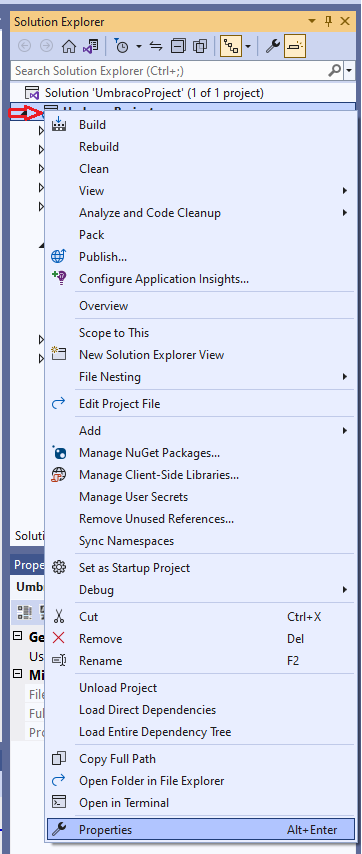The height and width of the screenshot is (854, 362).
Task: Click the Switch Views Visual Studio icon
Action: 90,47
